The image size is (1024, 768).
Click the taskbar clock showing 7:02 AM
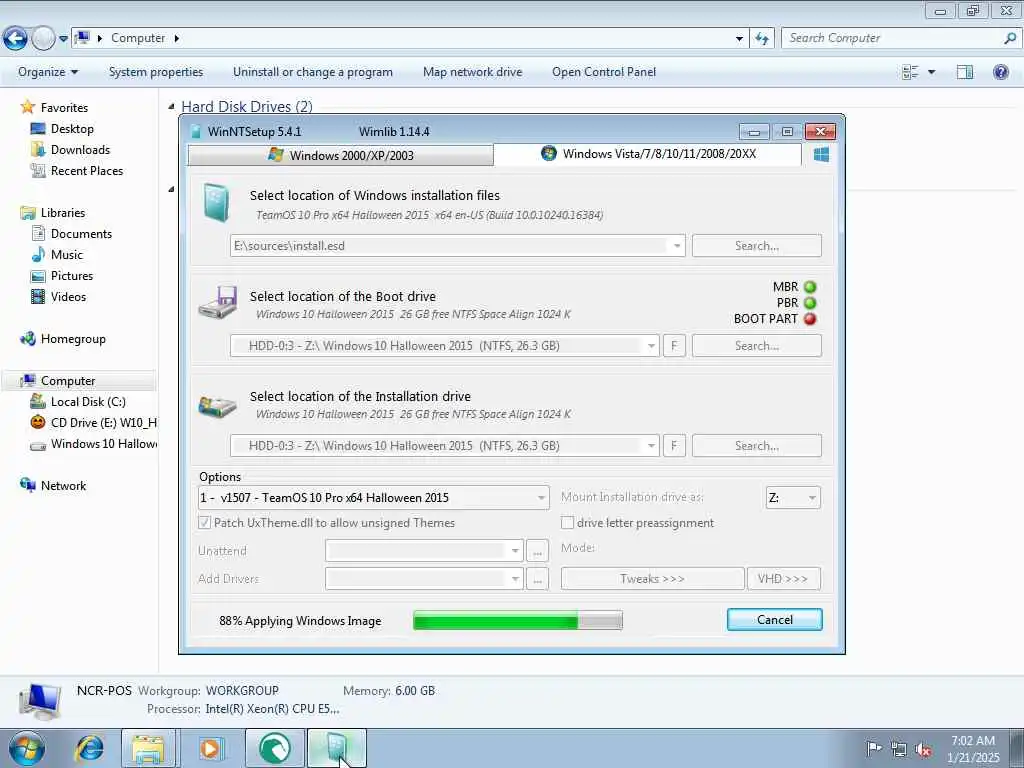(973, 749)
